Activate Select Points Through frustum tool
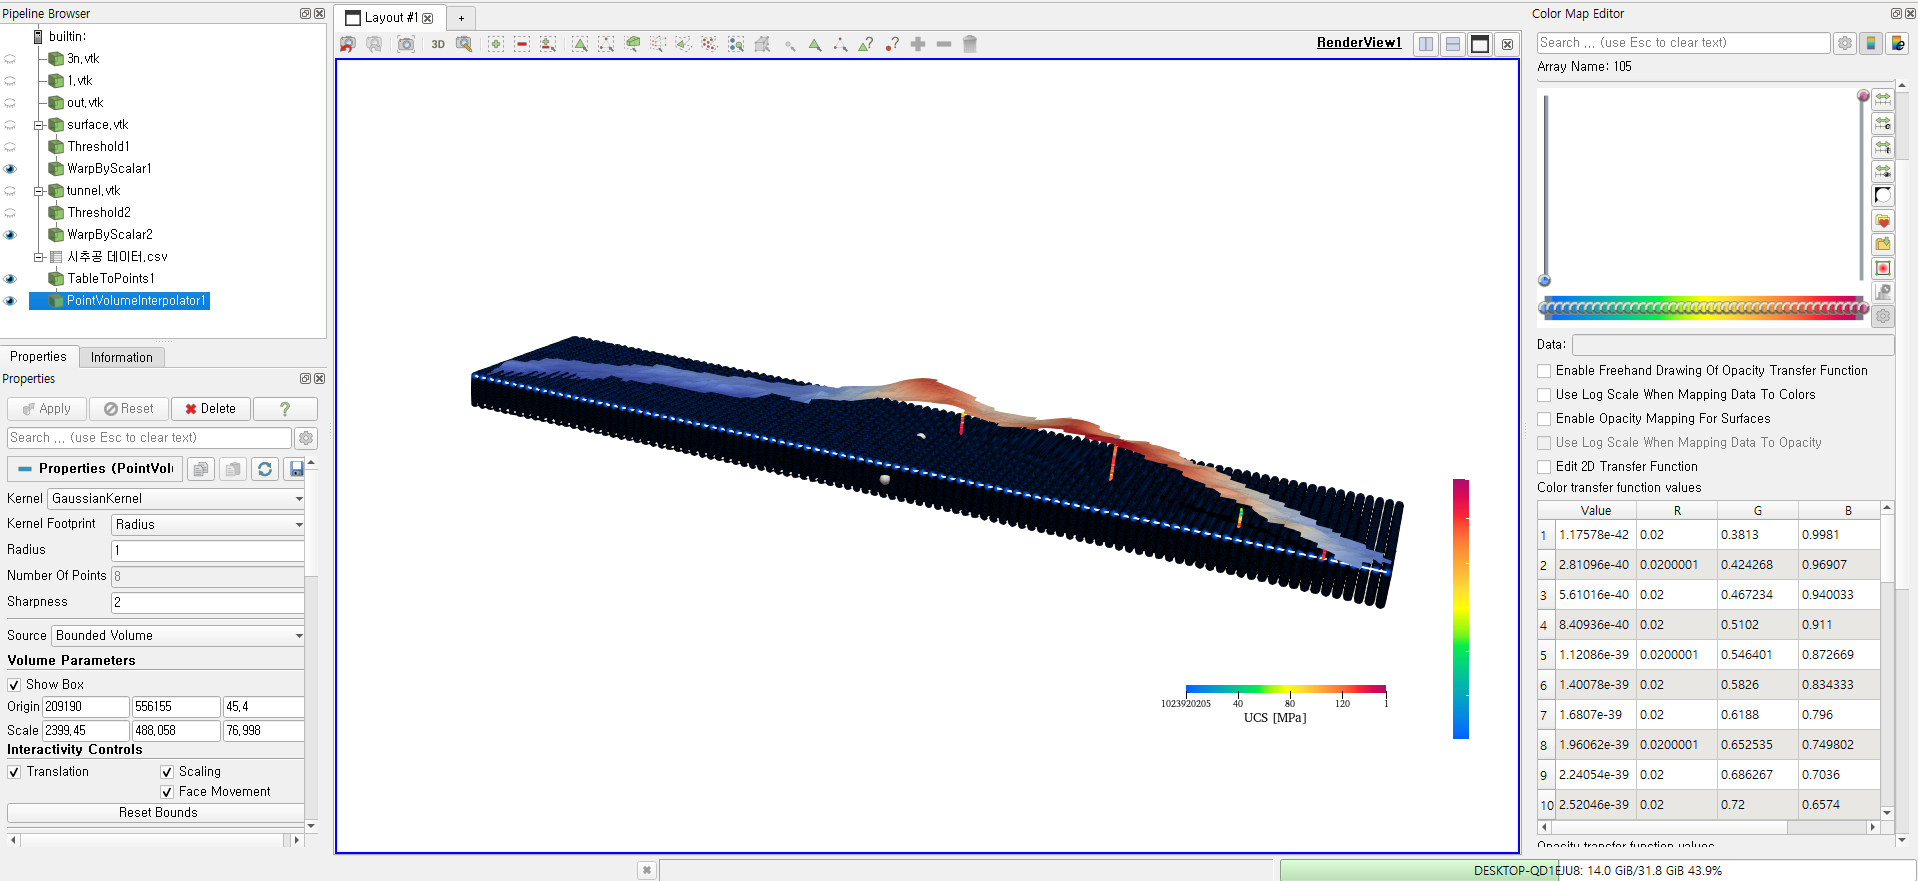 coord(658,44)
